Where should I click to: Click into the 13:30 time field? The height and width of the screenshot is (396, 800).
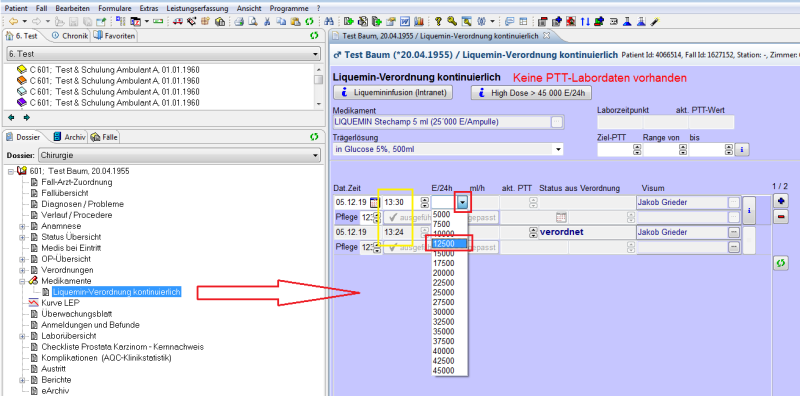[x=401, y=203]
